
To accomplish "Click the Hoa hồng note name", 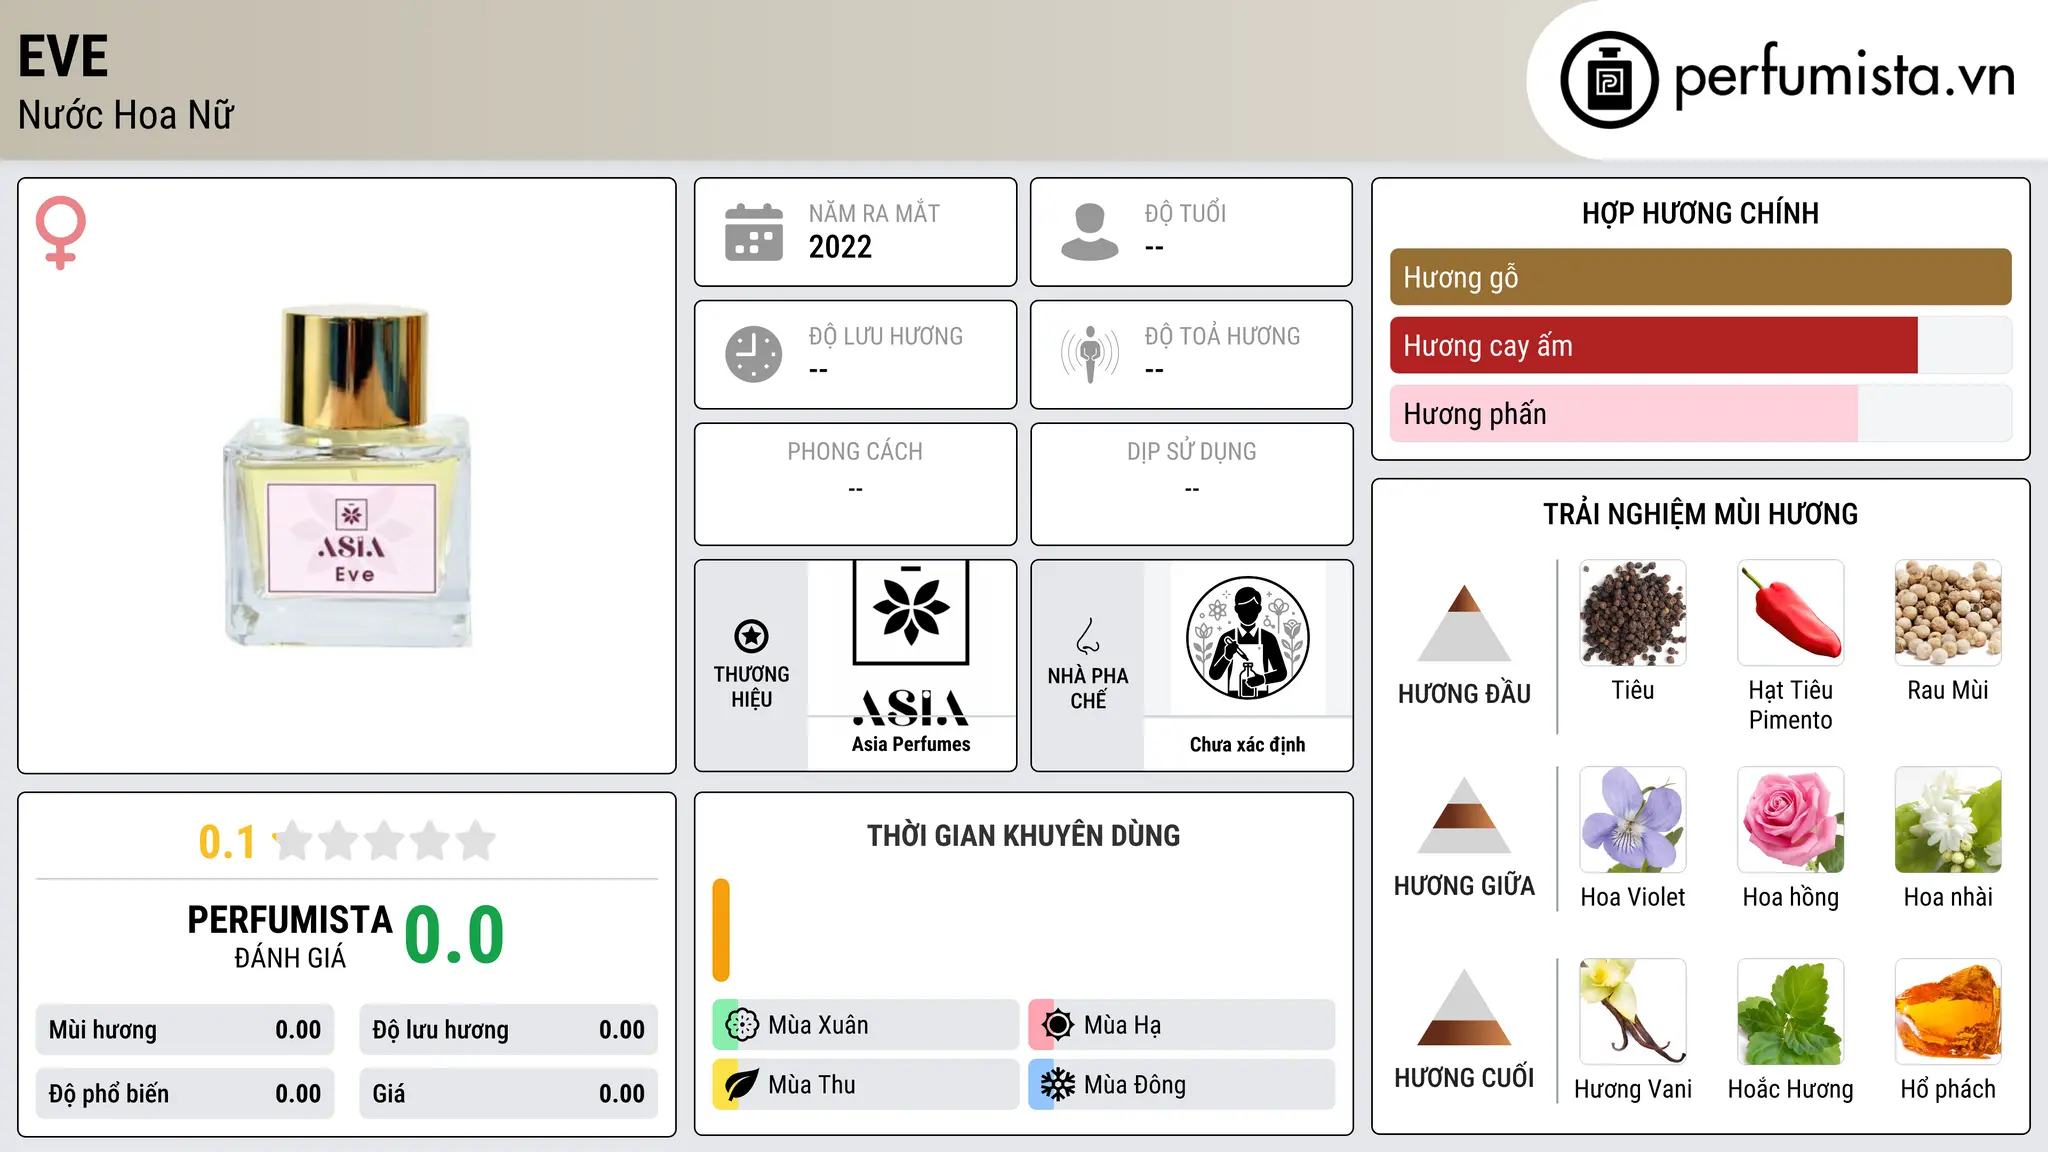I will coord(1791,897).
